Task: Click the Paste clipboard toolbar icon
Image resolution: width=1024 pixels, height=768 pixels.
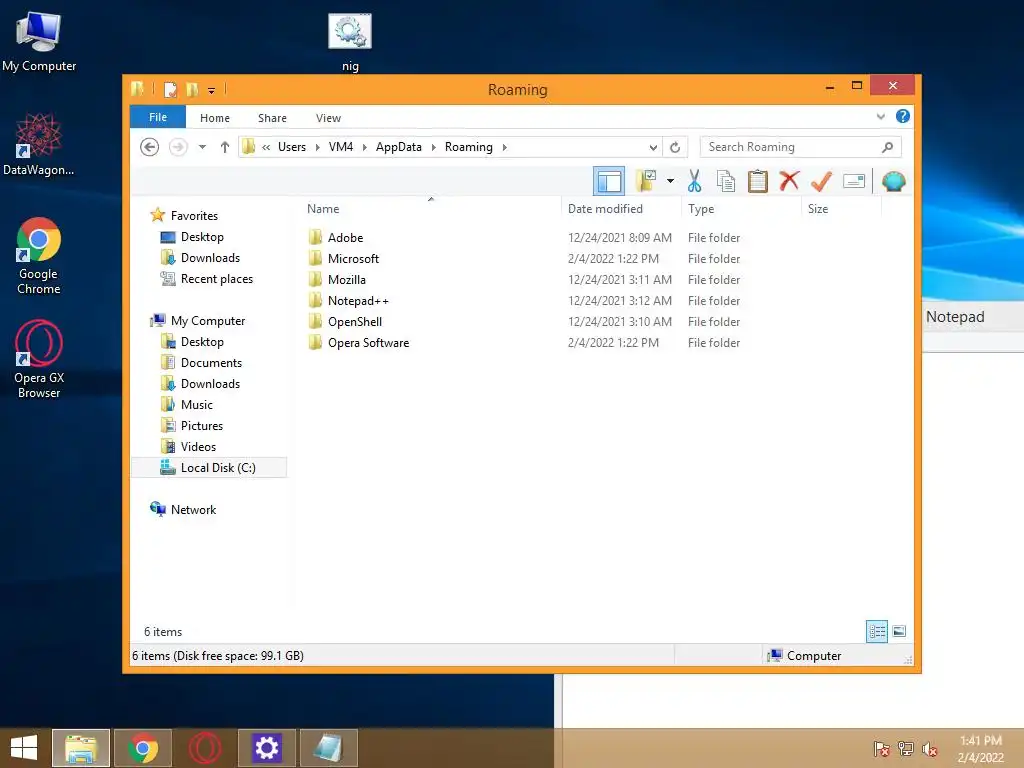Action: pos(758,181)
